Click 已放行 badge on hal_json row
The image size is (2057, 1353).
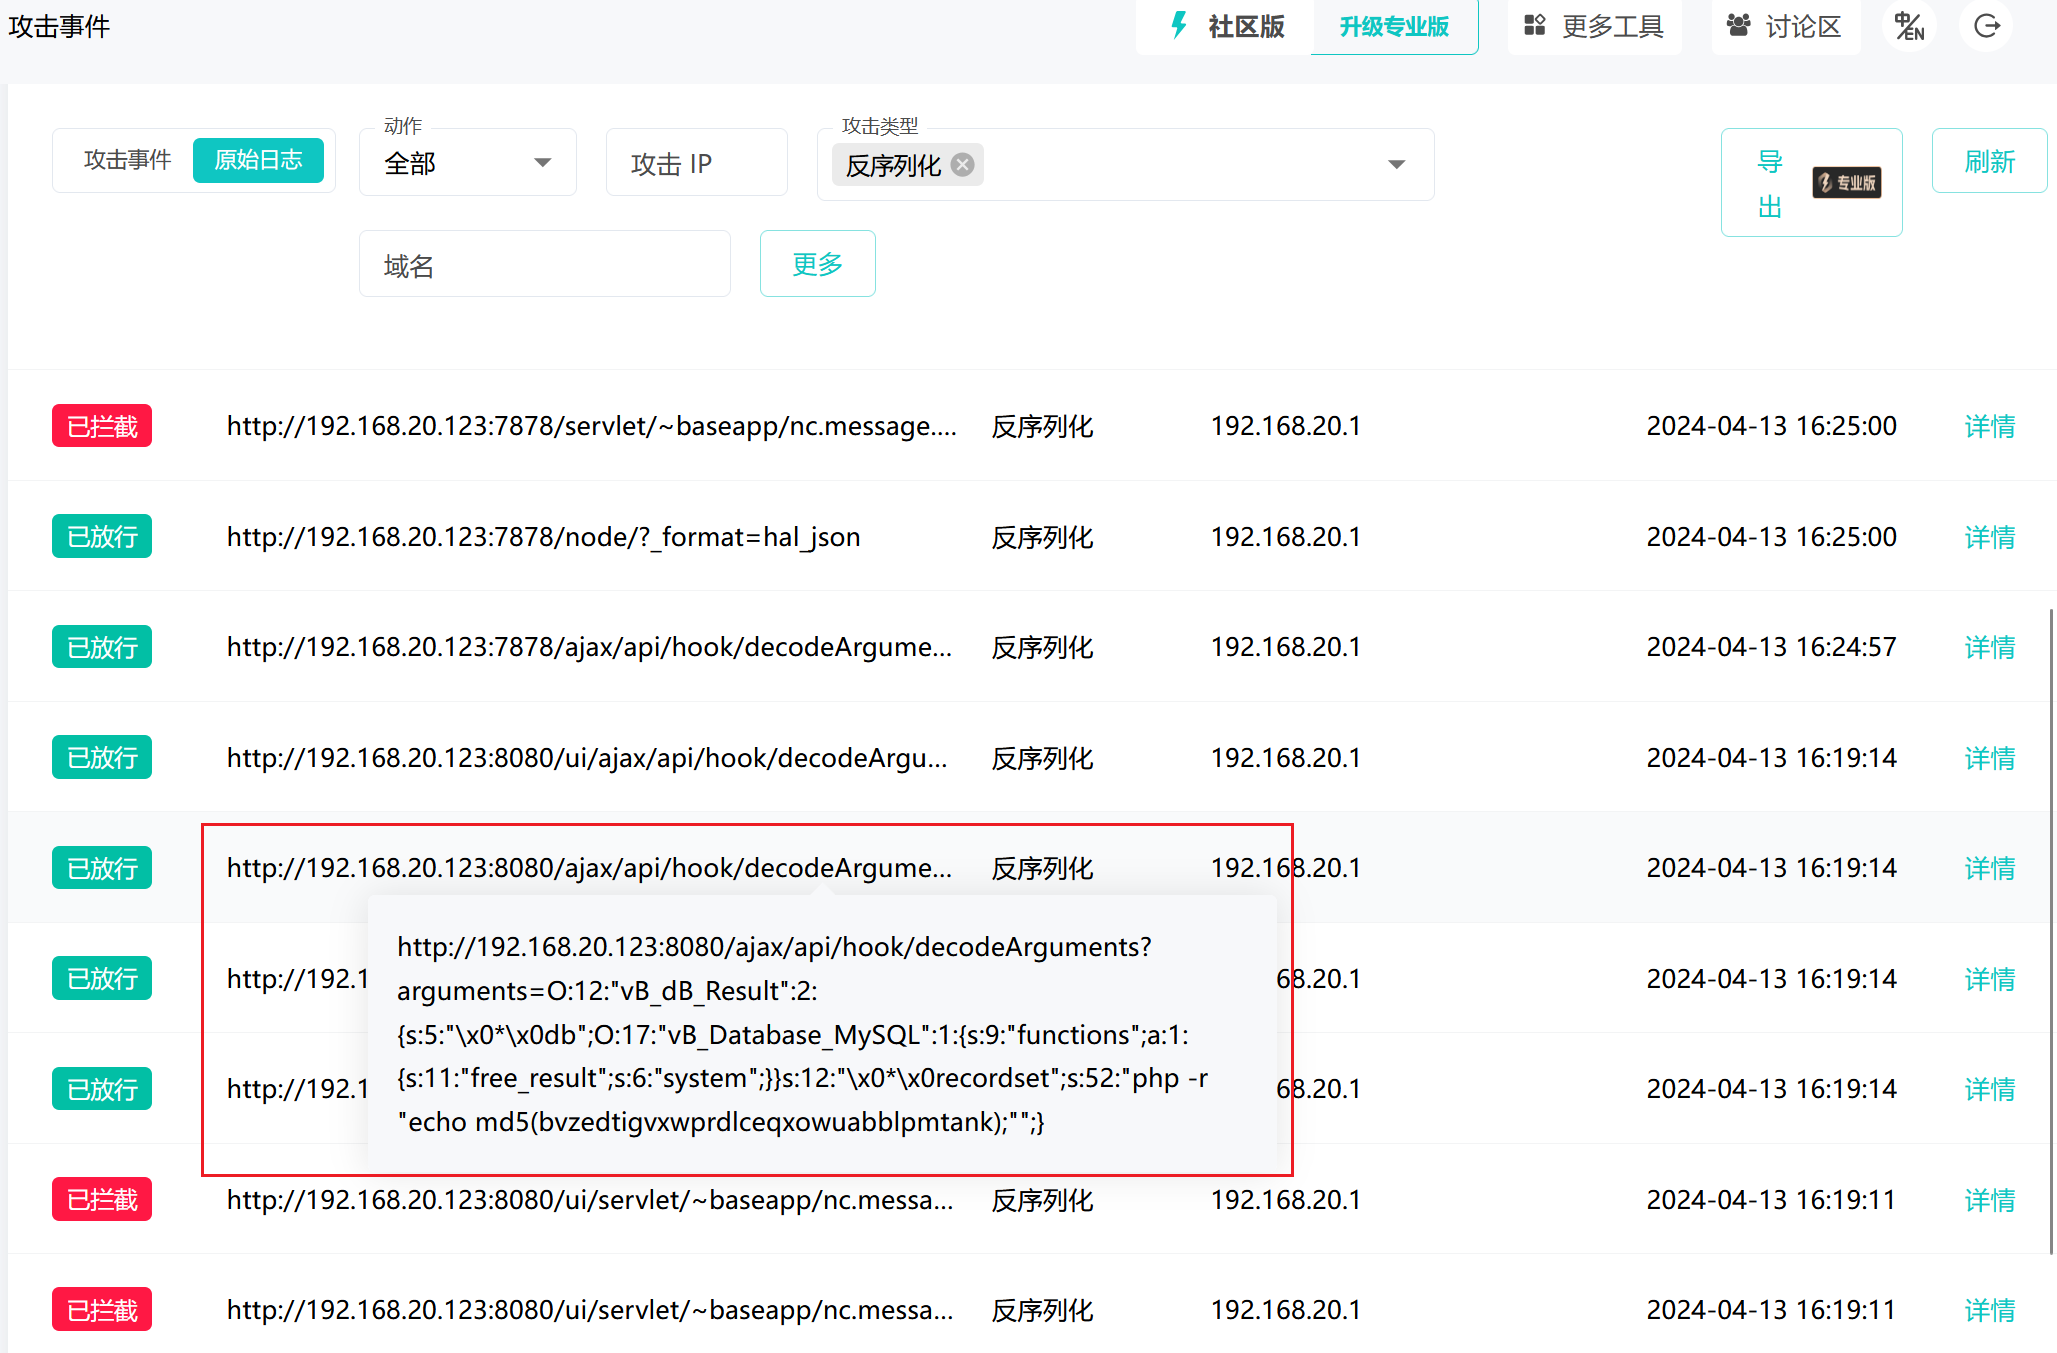[x=102, y=537]
